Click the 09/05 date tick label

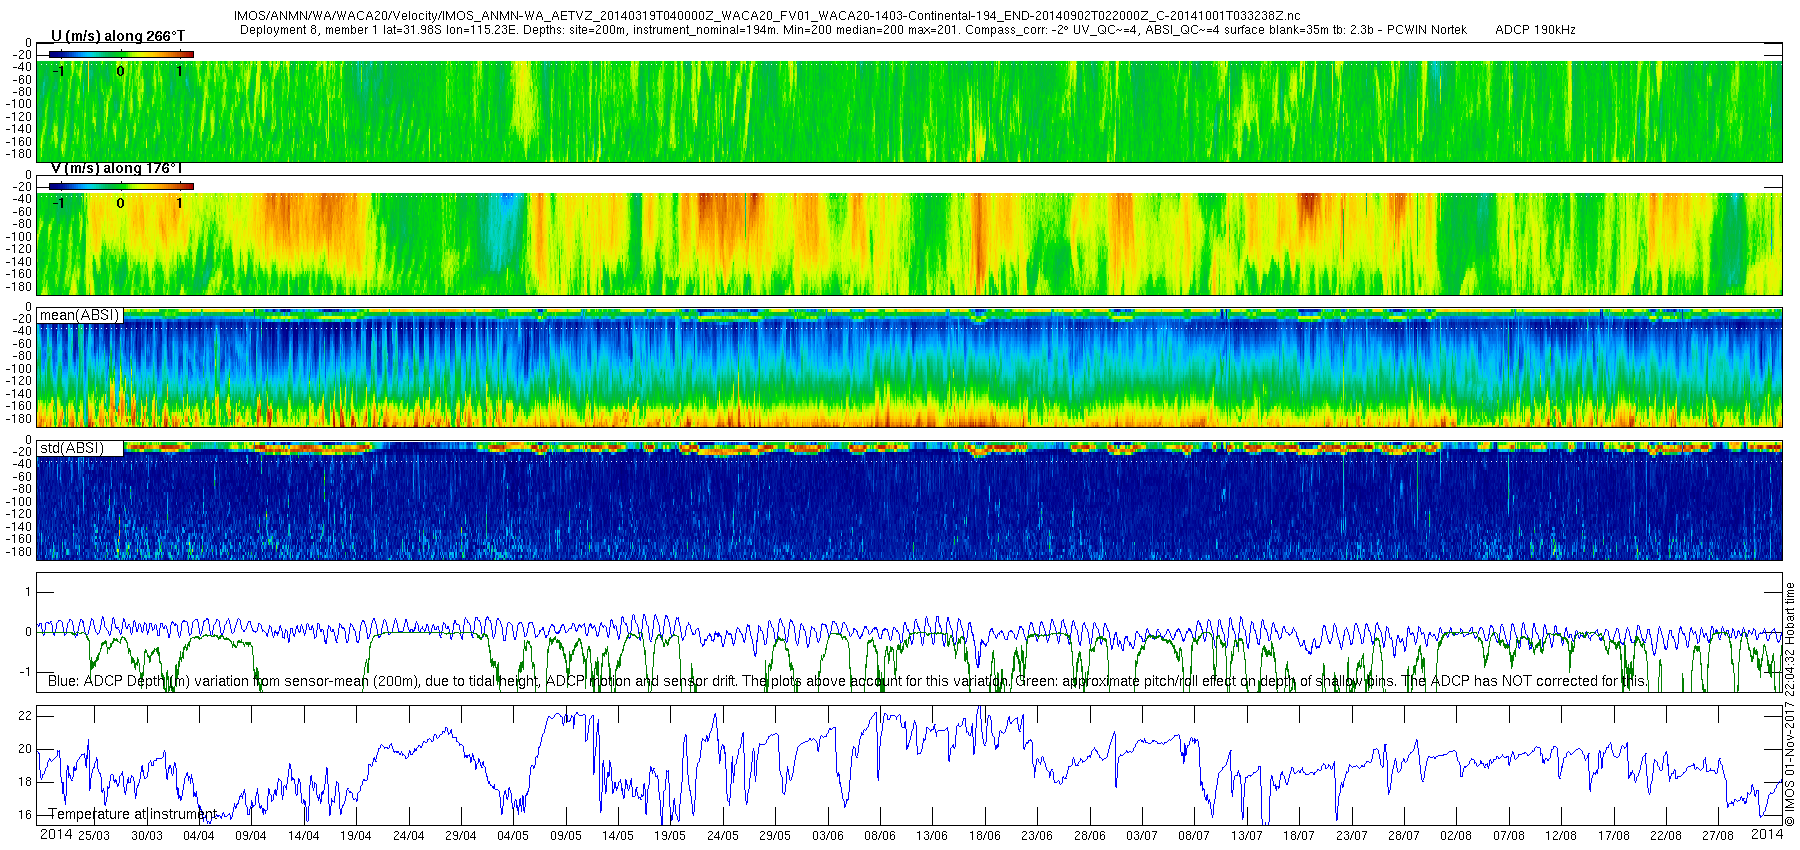point(566,836)
